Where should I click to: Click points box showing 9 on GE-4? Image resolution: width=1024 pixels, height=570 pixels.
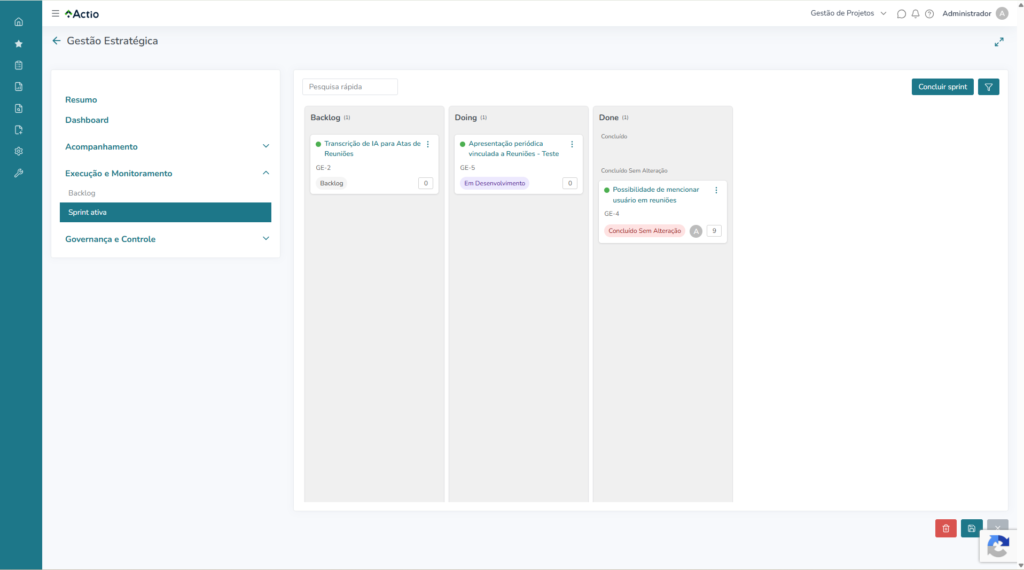[714, 231]
